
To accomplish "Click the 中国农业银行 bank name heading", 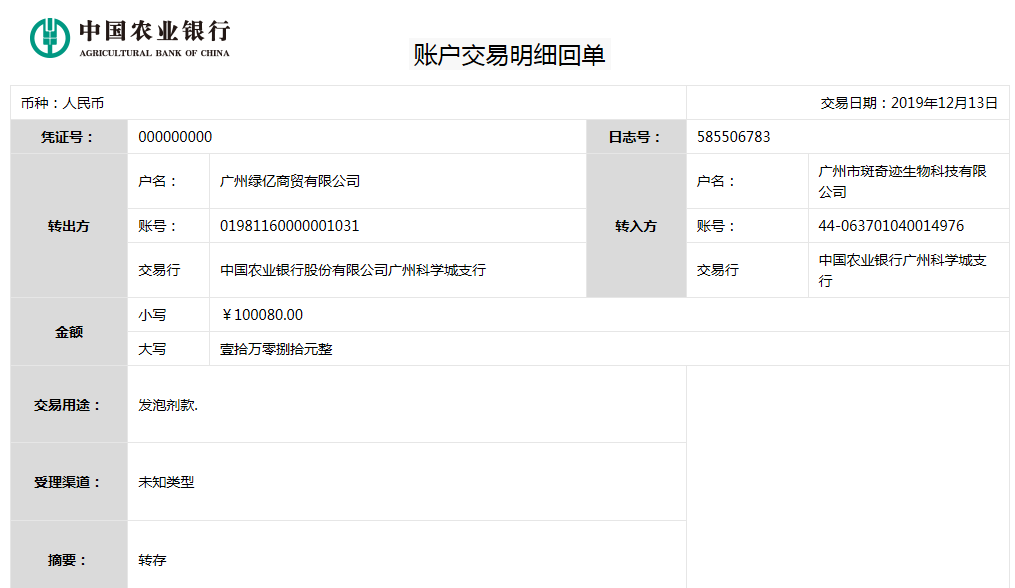I will coord(155,31).
